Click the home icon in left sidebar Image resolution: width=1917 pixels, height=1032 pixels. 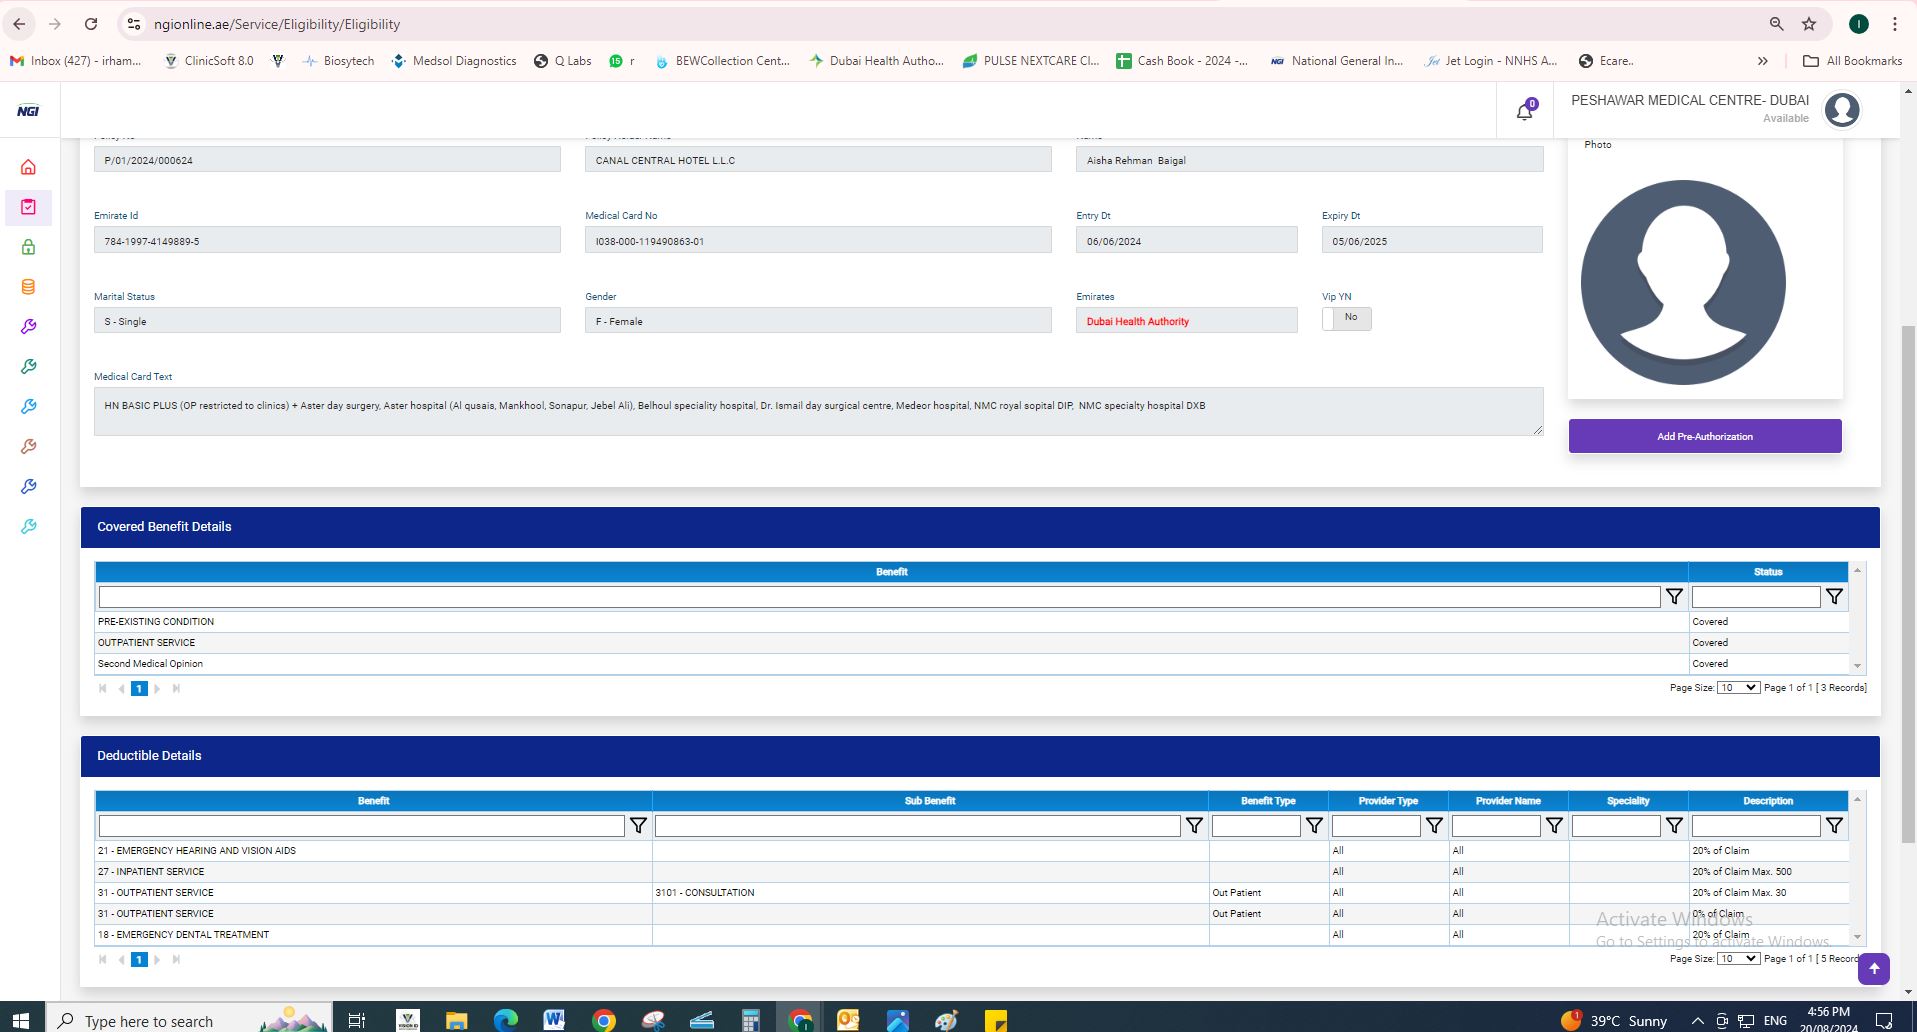[x=28, y=167]
